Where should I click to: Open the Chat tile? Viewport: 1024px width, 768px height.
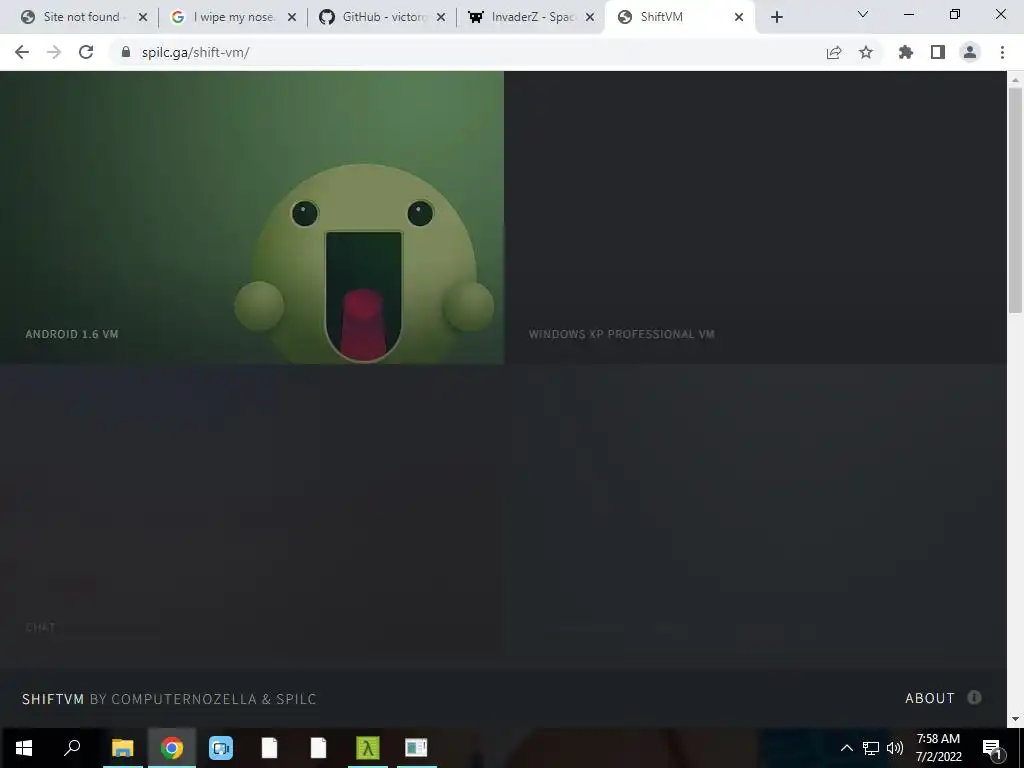click(x=251, y=510)
